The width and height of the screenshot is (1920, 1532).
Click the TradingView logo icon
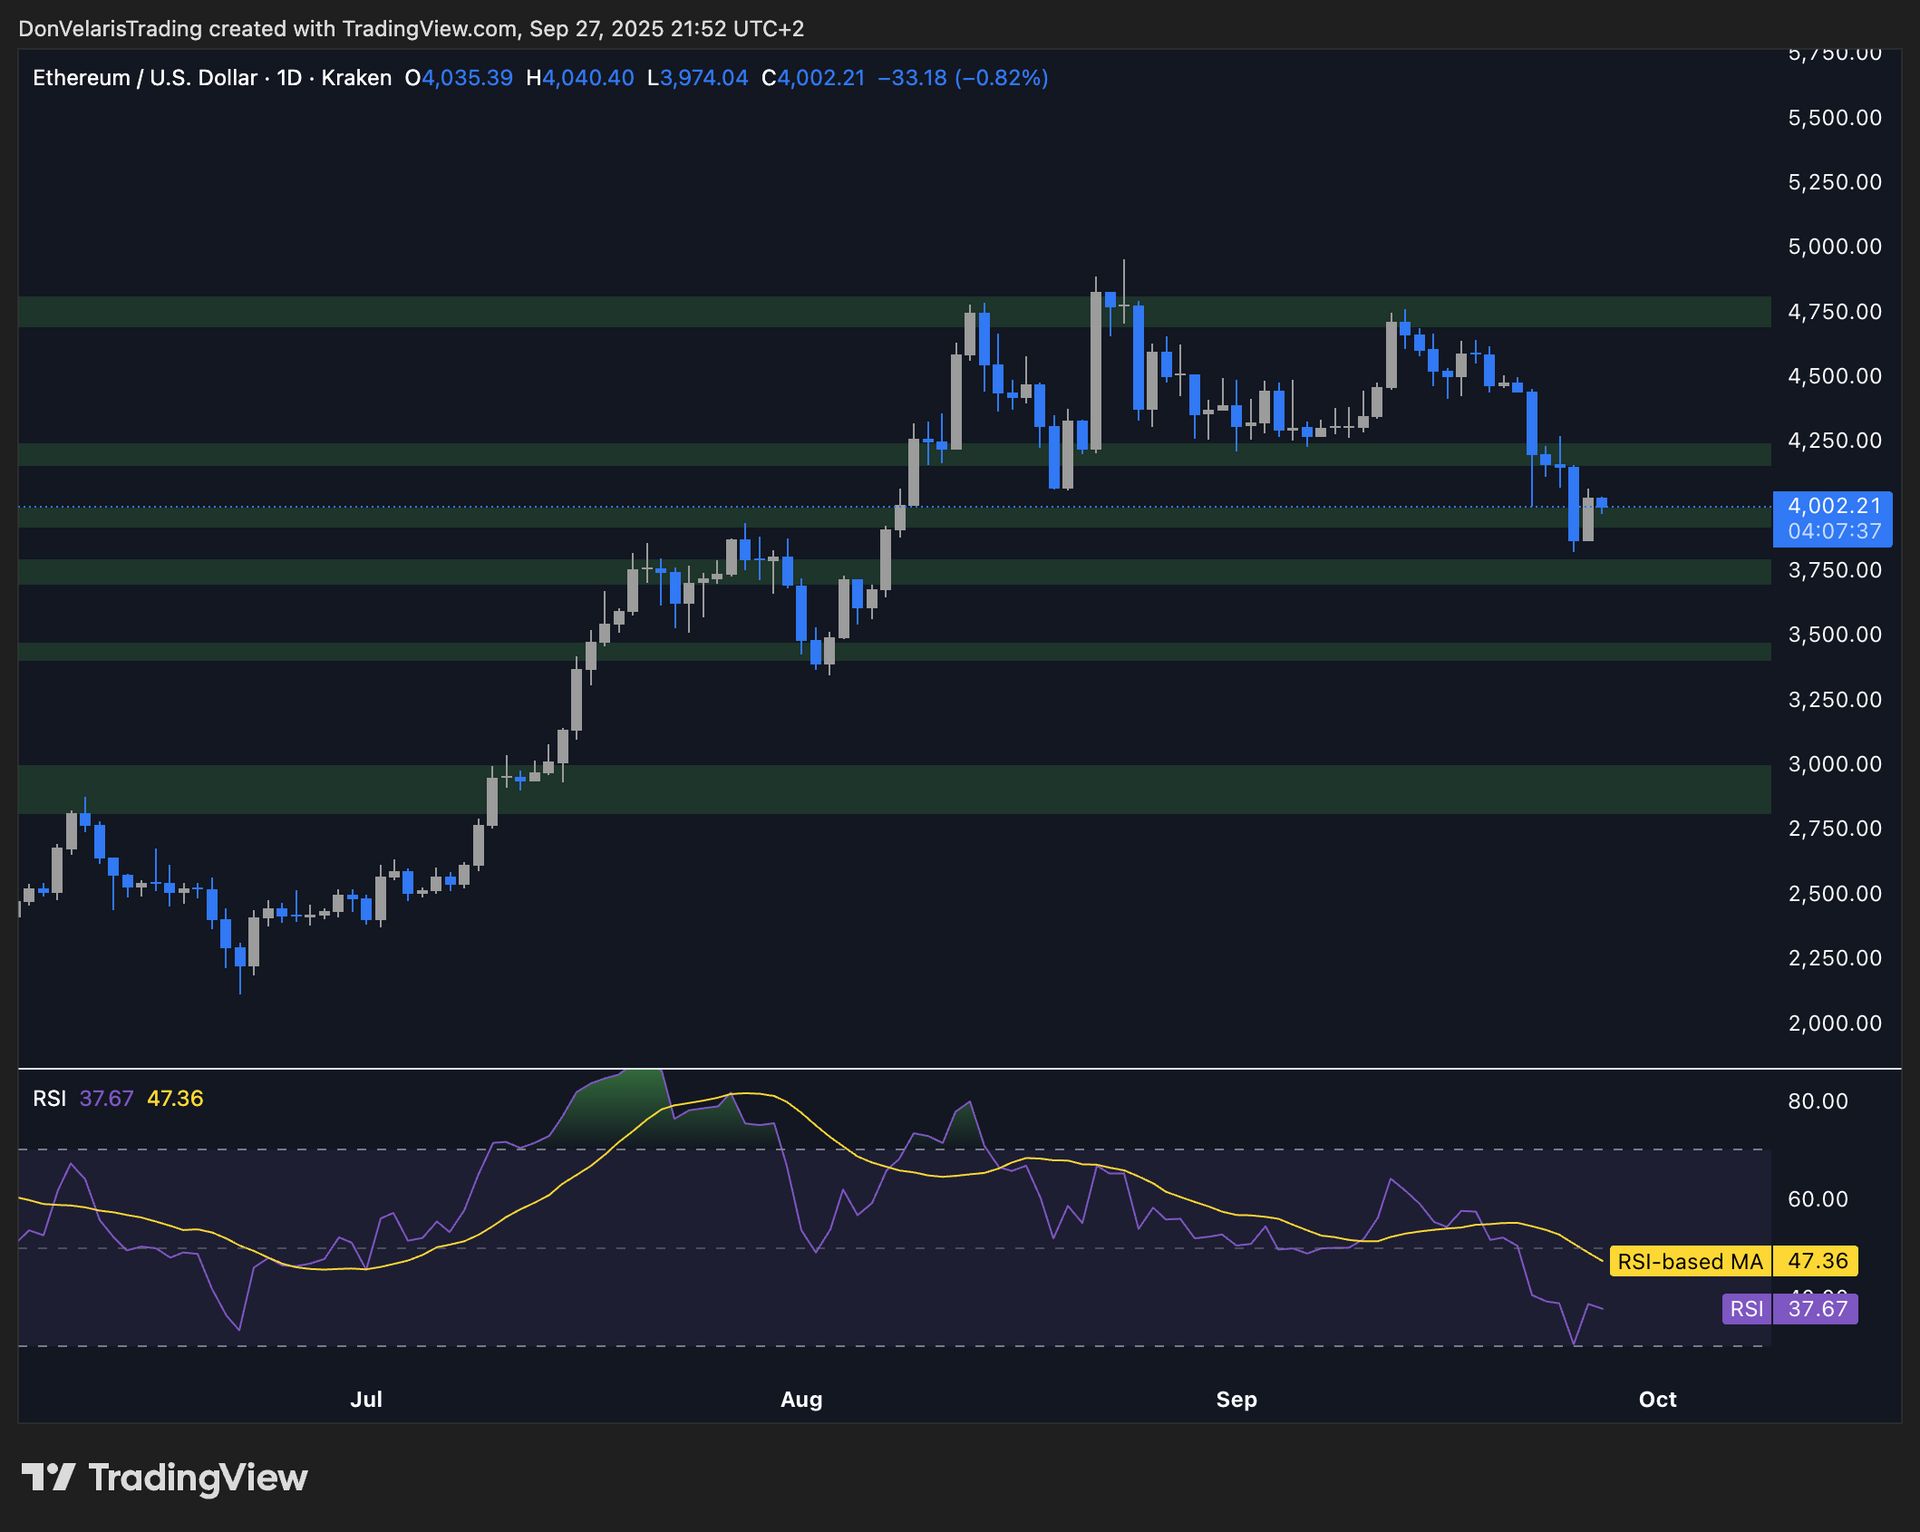click(x=48, y=1477)
